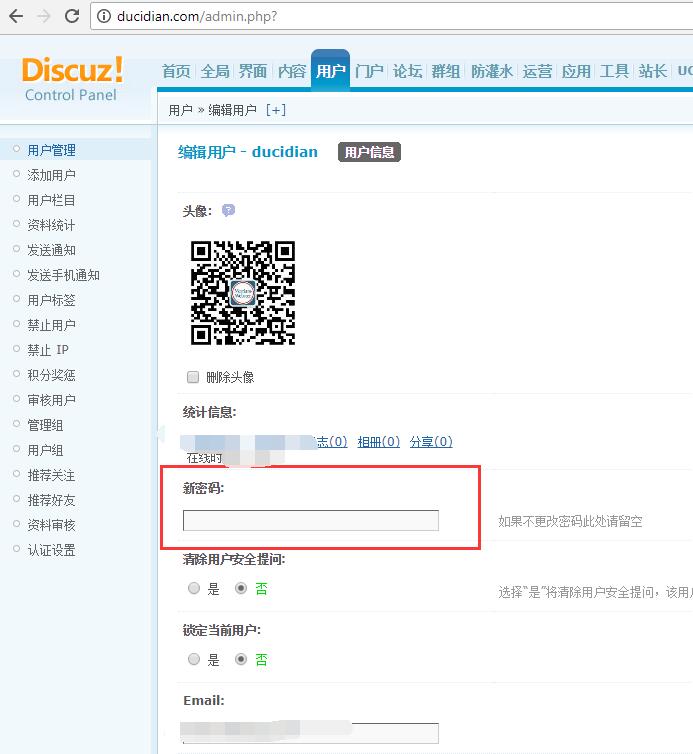Open the 相册(0) link
693x754 pixels.
[379, 441]
